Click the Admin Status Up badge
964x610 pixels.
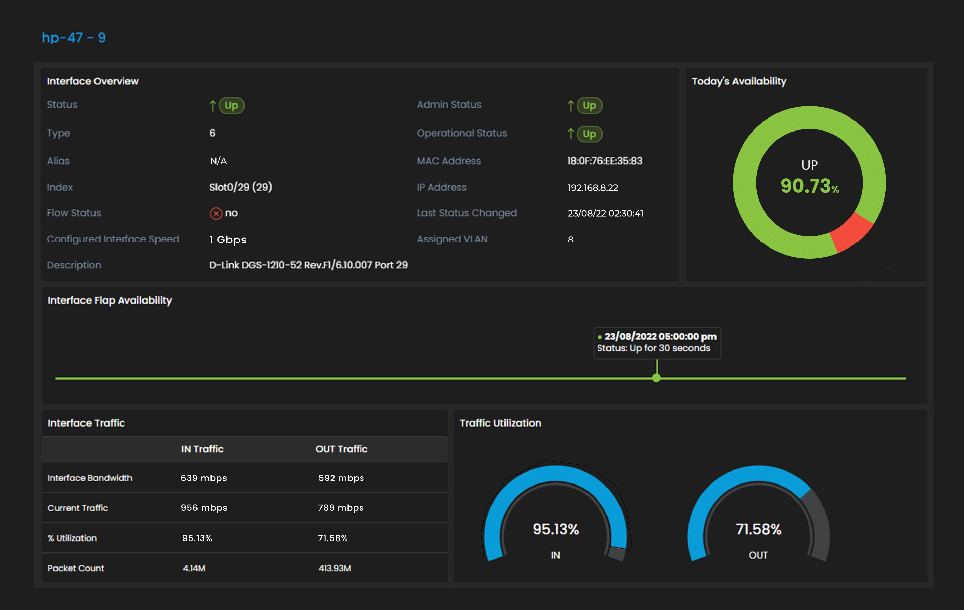pos(589,105)
